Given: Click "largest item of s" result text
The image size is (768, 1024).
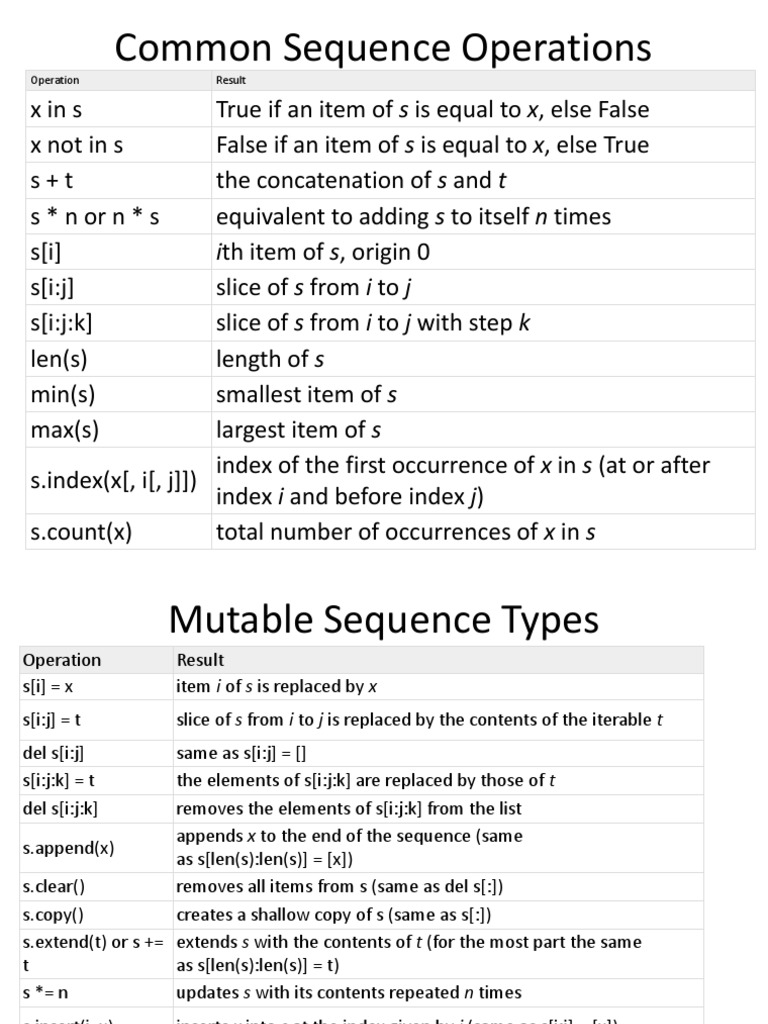Looking at the screenshot, I should coord(299,431).
